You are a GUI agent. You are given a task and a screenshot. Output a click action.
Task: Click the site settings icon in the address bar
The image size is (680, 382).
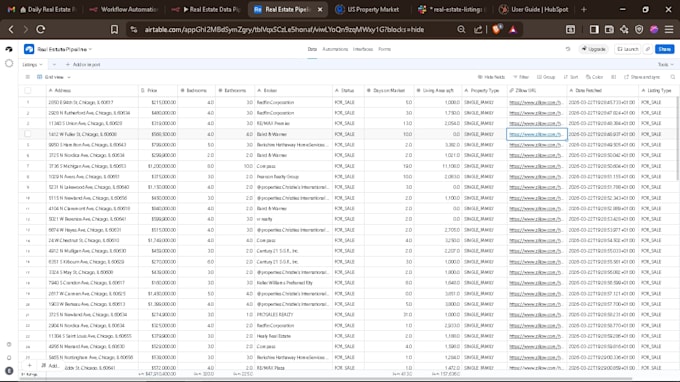pyautogui.click(x=134, y=29)
